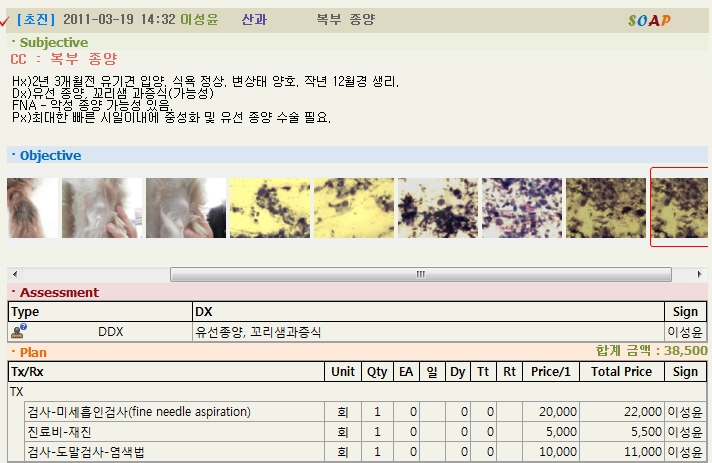Click the FNA - 악성 종양 text line
Screen dimensions: 712x463
pyautogui.click(x=92, y=105)
